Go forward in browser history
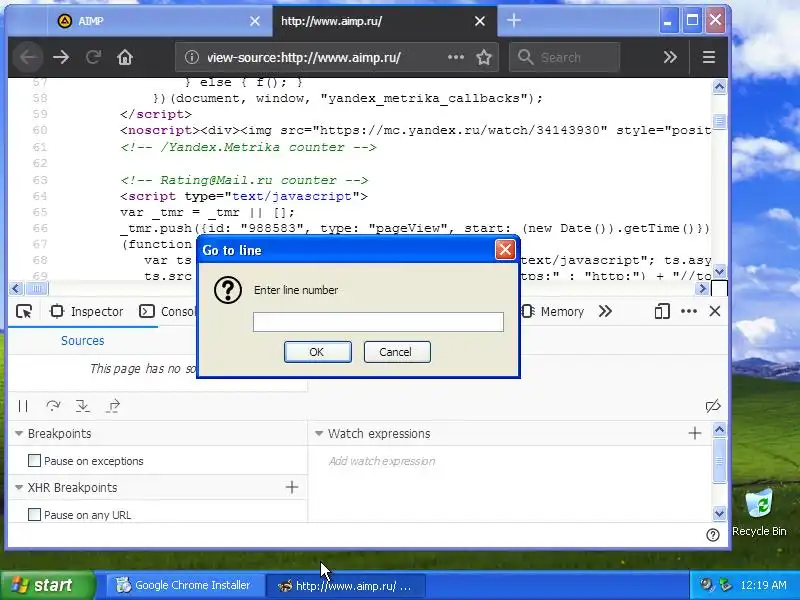This screenshot has width=800, height=600. (61, 57)
